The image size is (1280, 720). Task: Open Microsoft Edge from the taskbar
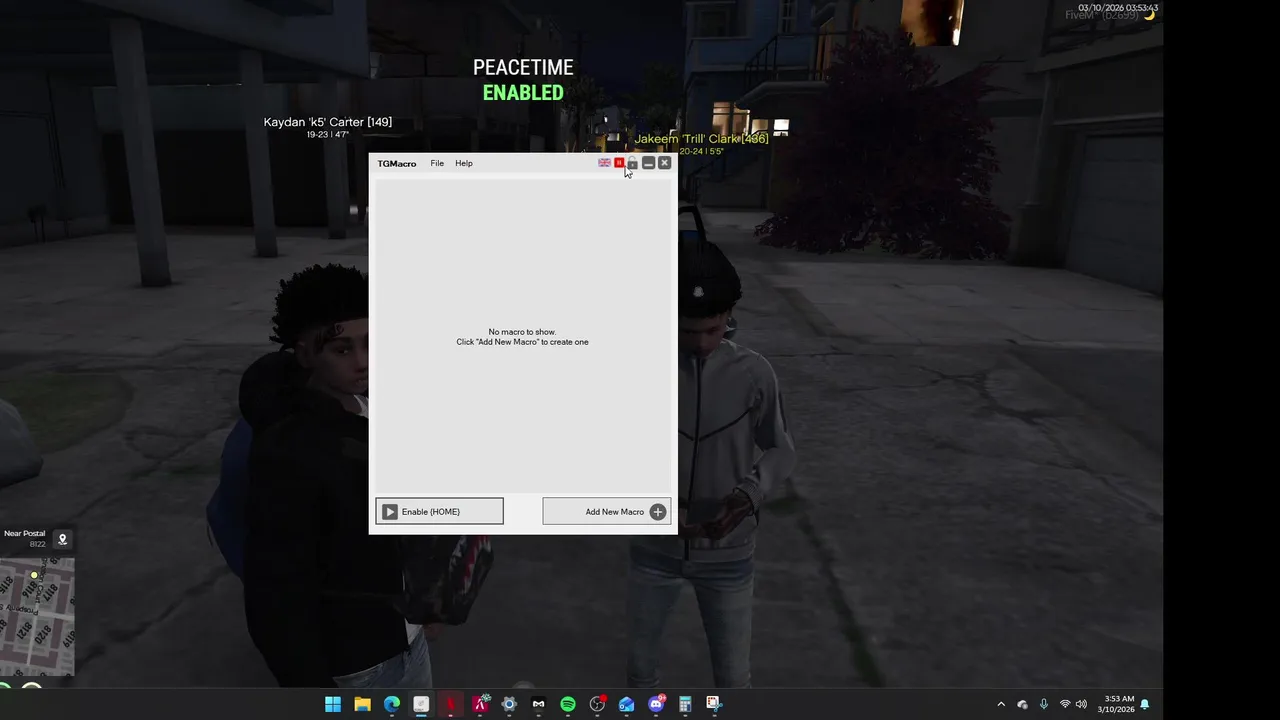[x=392, y=704]
